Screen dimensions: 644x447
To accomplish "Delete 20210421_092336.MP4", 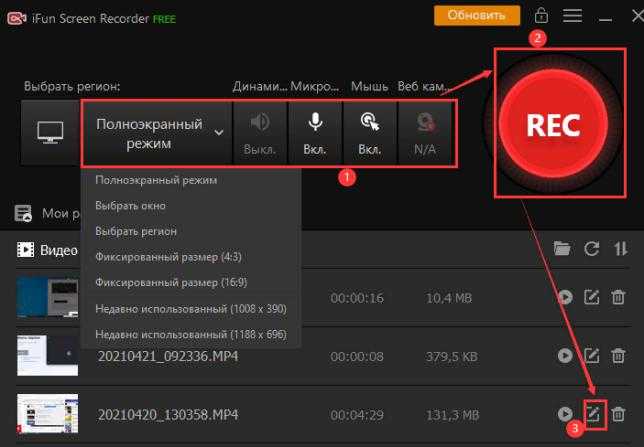I will pos(618,355).
